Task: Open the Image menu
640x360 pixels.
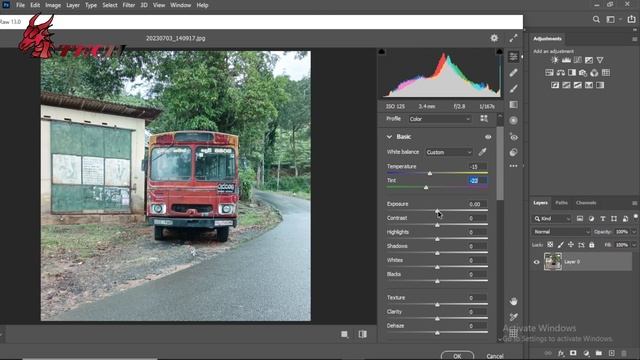Action: tap(53, 5)
